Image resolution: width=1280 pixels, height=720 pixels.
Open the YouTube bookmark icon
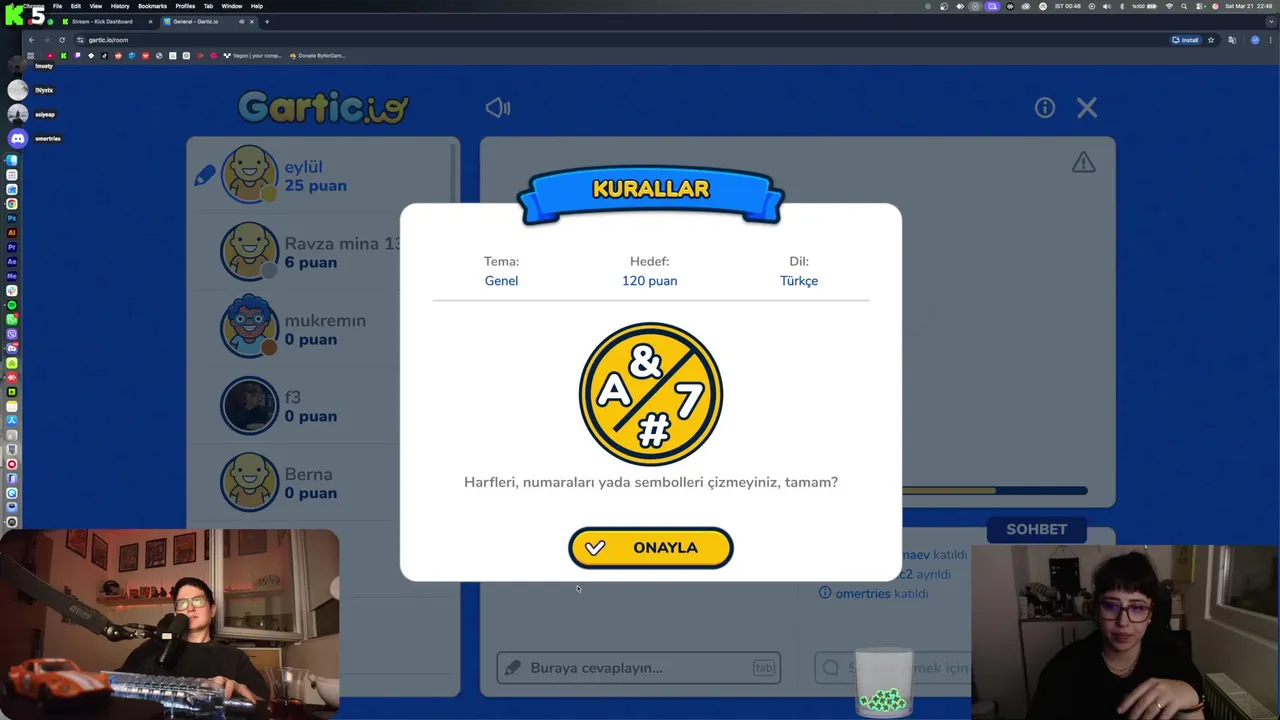(50, 56)
